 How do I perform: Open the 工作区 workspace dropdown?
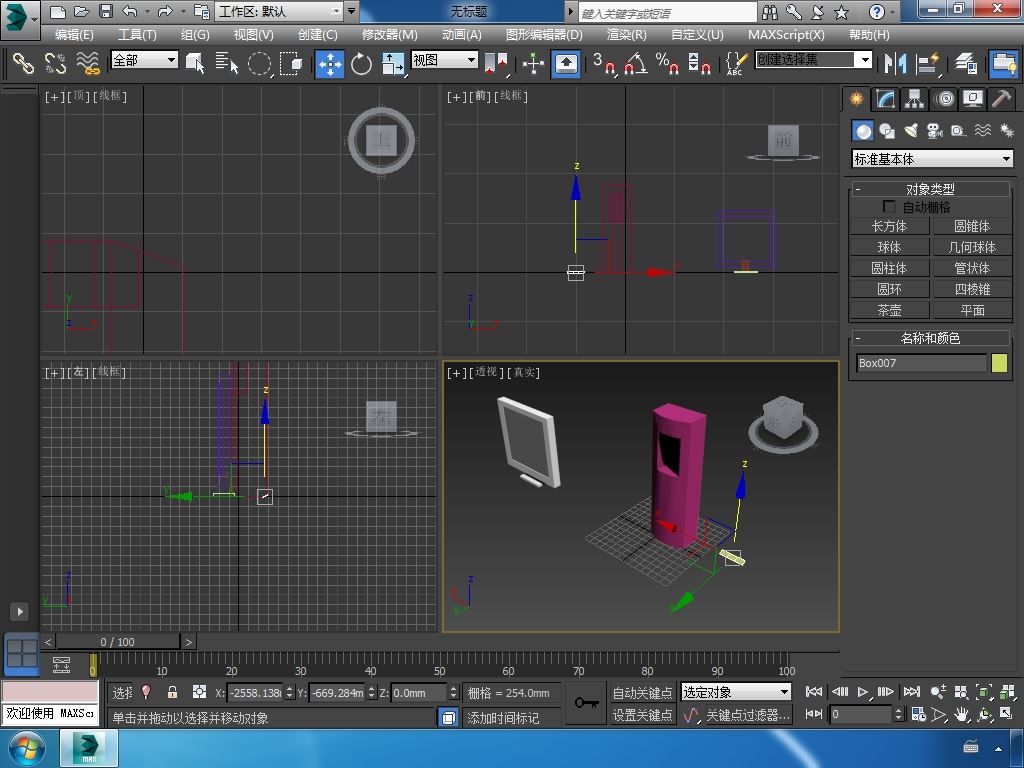point(280,11)
